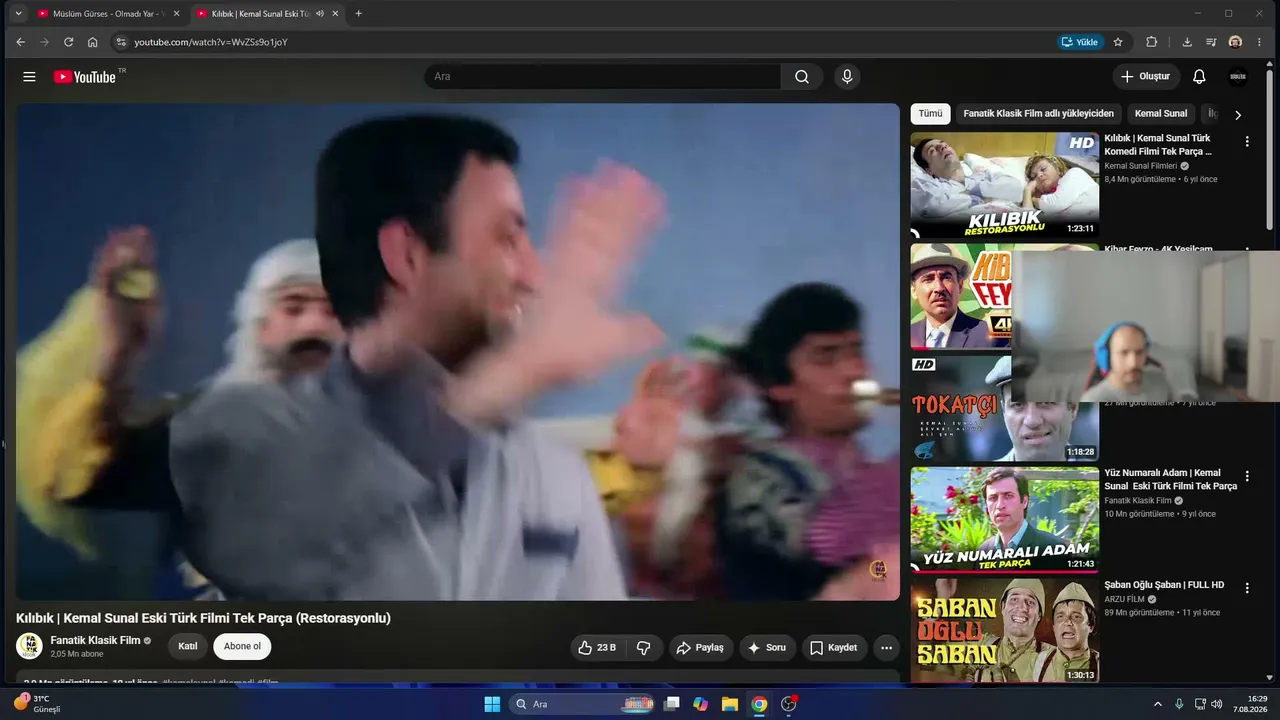Click the main Kılıbık video player
This screenshot has width=1280, height=720.
(458, 352)
